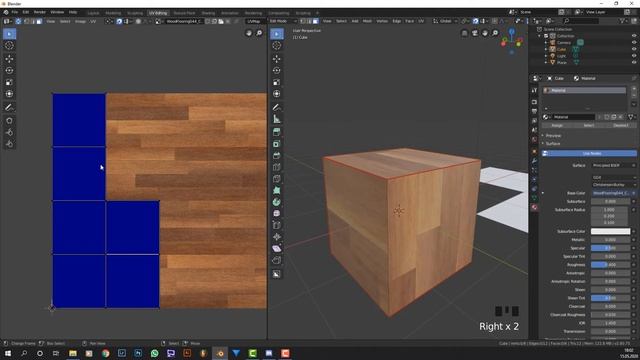
Task: Activate the Rotate tool in 3D viewport
Action: pyautogui.click(x=277, y=70)
